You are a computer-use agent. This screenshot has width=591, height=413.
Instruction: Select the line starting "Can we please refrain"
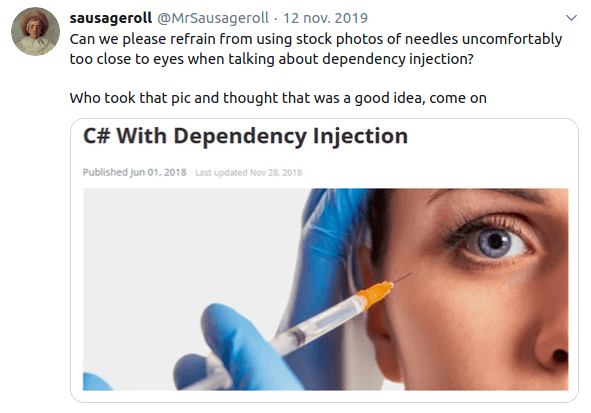tap(315, 39)
